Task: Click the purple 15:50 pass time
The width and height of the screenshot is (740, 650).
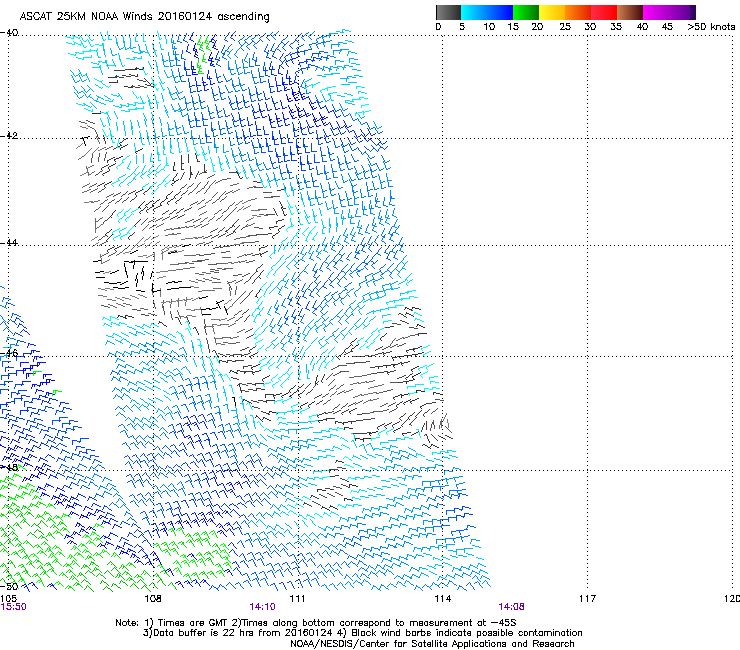Action: click(13, 607)
